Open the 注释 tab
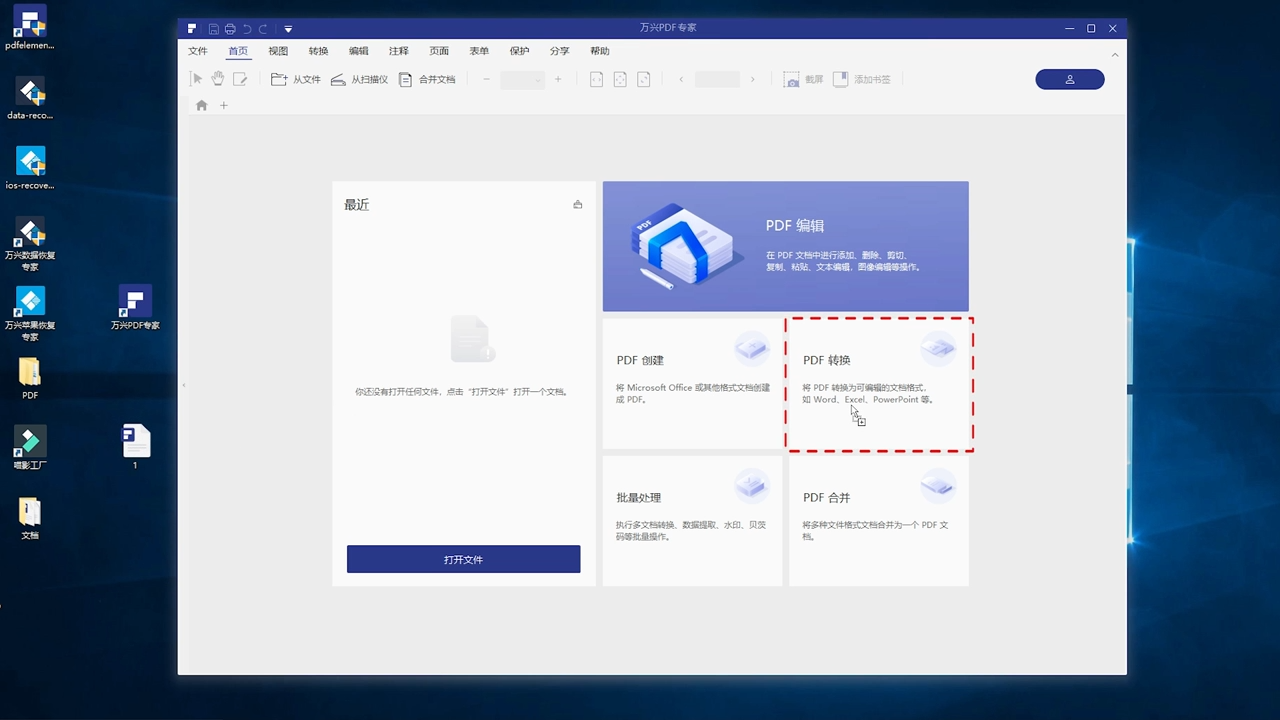Screen dimensions: 1280x720 398,51
